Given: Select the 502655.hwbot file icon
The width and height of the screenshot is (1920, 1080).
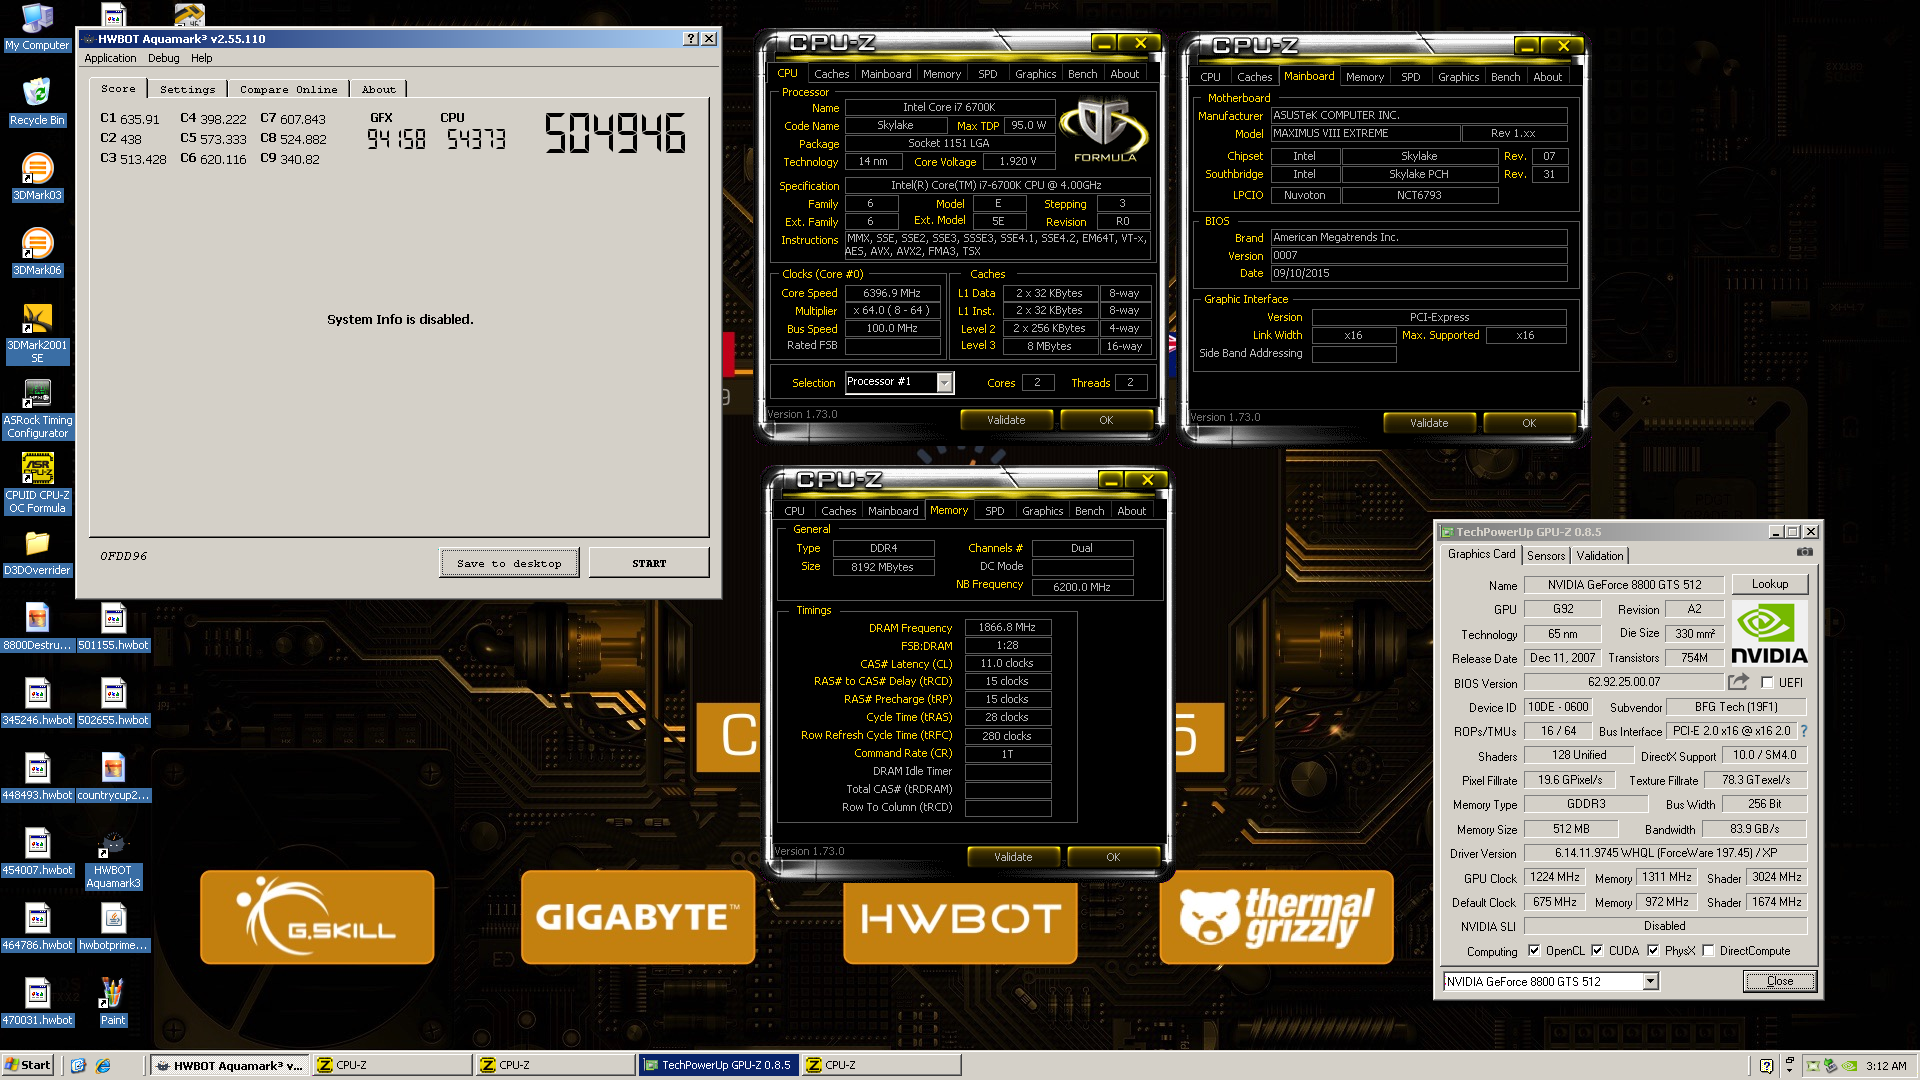Looking at the screenshot, I should click(113, 702).
